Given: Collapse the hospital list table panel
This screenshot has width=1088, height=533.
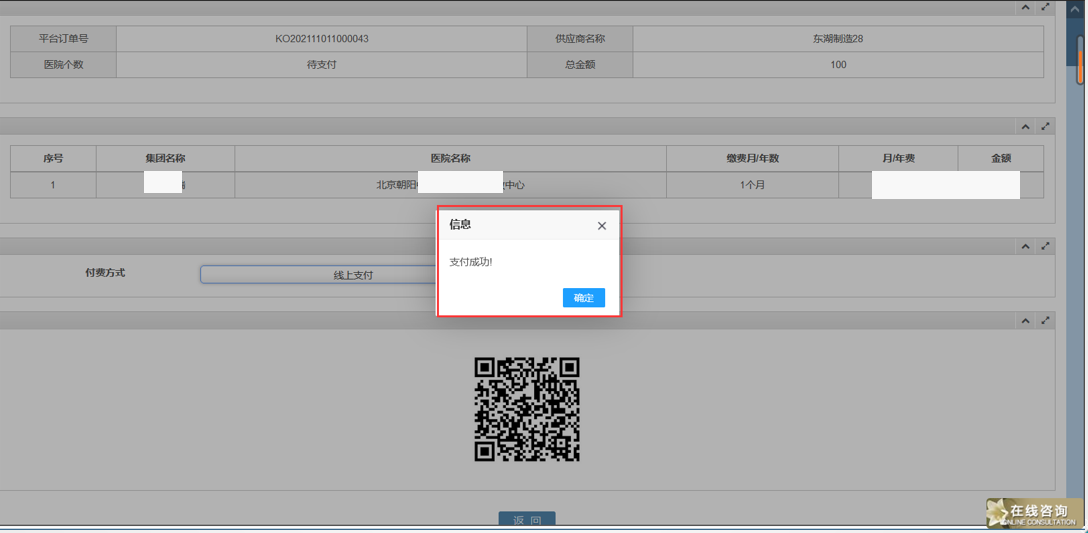Looking at the screenshot, I should 1025,126.
